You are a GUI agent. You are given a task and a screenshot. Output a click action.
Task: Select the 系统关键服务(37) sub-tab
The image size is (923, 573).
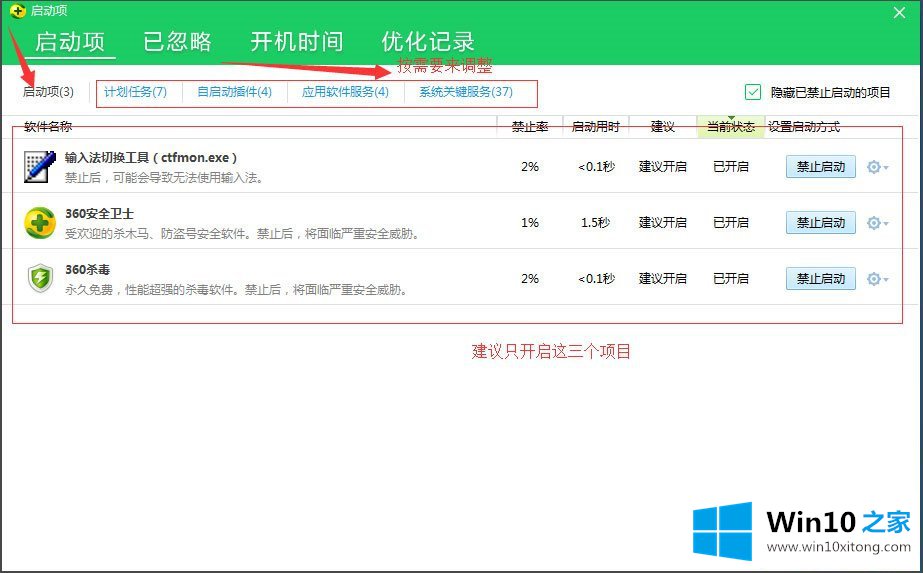coord(466,92)
